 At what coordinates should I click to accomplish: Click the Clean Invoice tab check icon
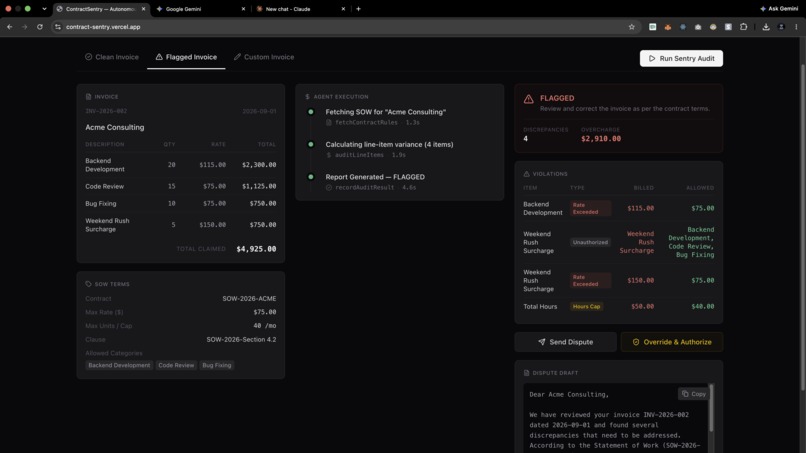(88, 57)
